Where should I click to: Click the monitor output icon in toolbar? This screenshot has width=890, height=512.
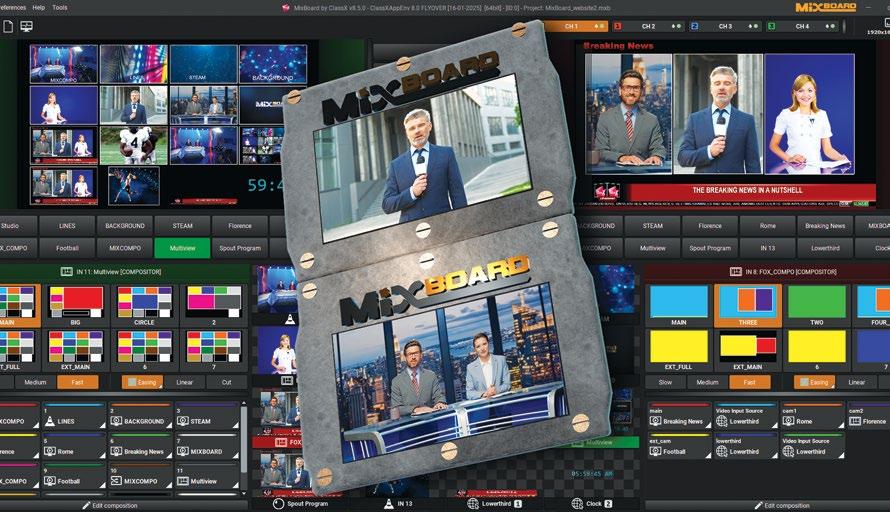click(26, 26)
